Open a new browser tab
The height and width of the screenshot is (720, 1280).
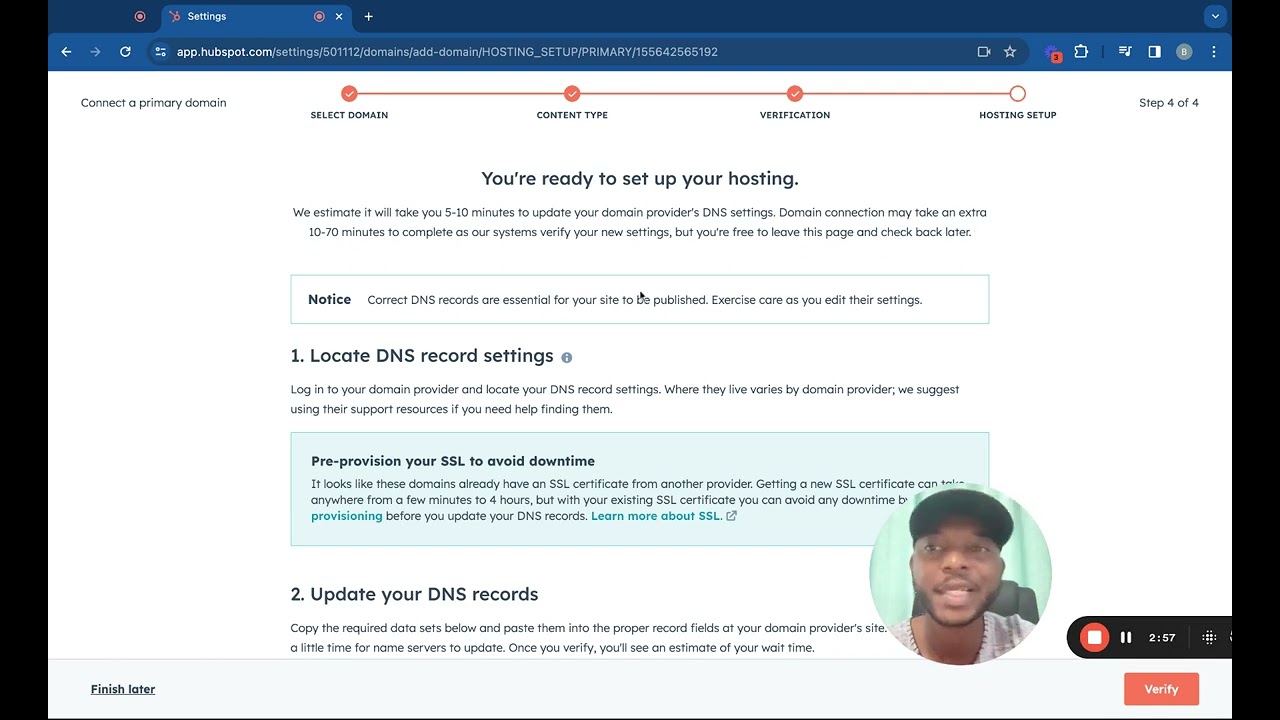(368, 16)
